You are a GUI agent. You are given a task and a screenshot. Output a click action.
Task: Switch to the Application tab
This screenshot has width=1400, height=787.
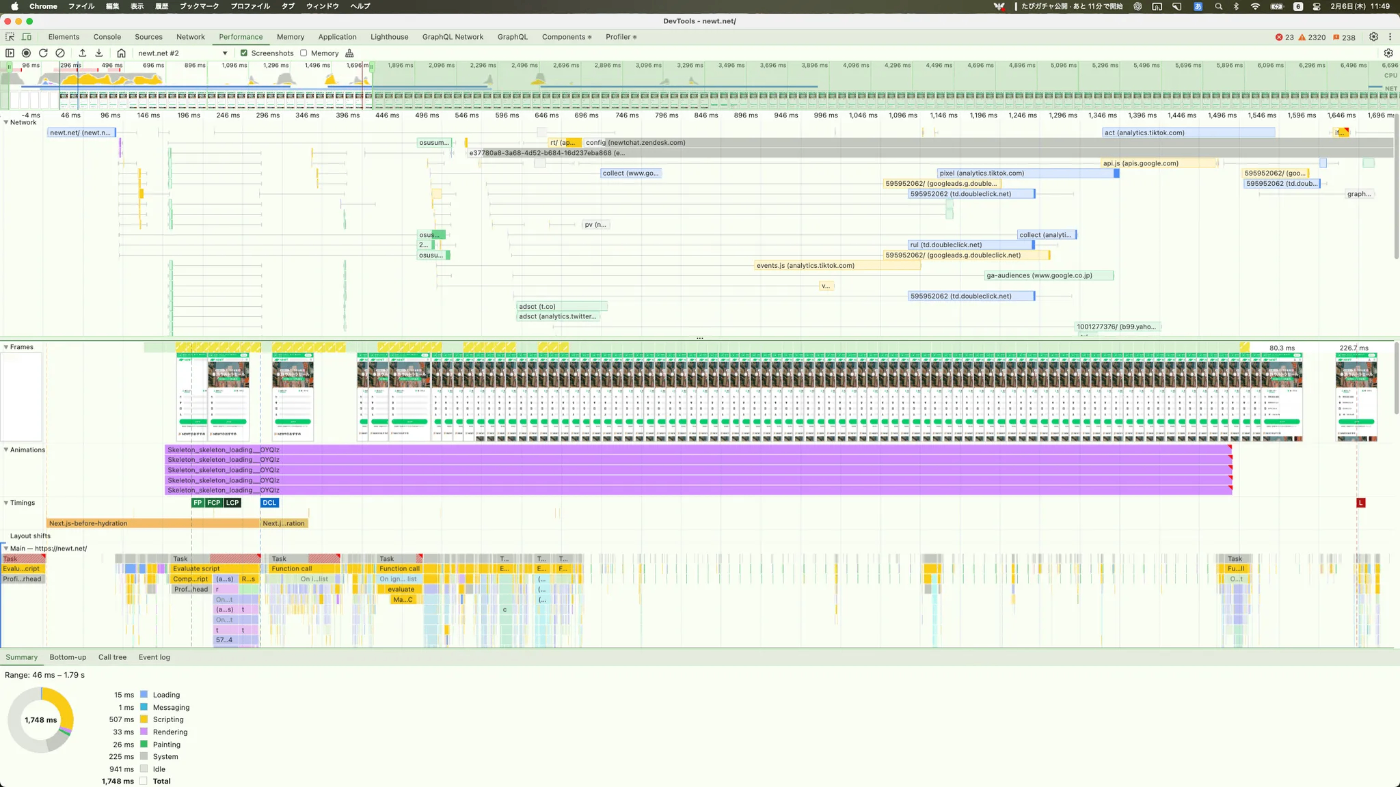[x=337, y=37]
